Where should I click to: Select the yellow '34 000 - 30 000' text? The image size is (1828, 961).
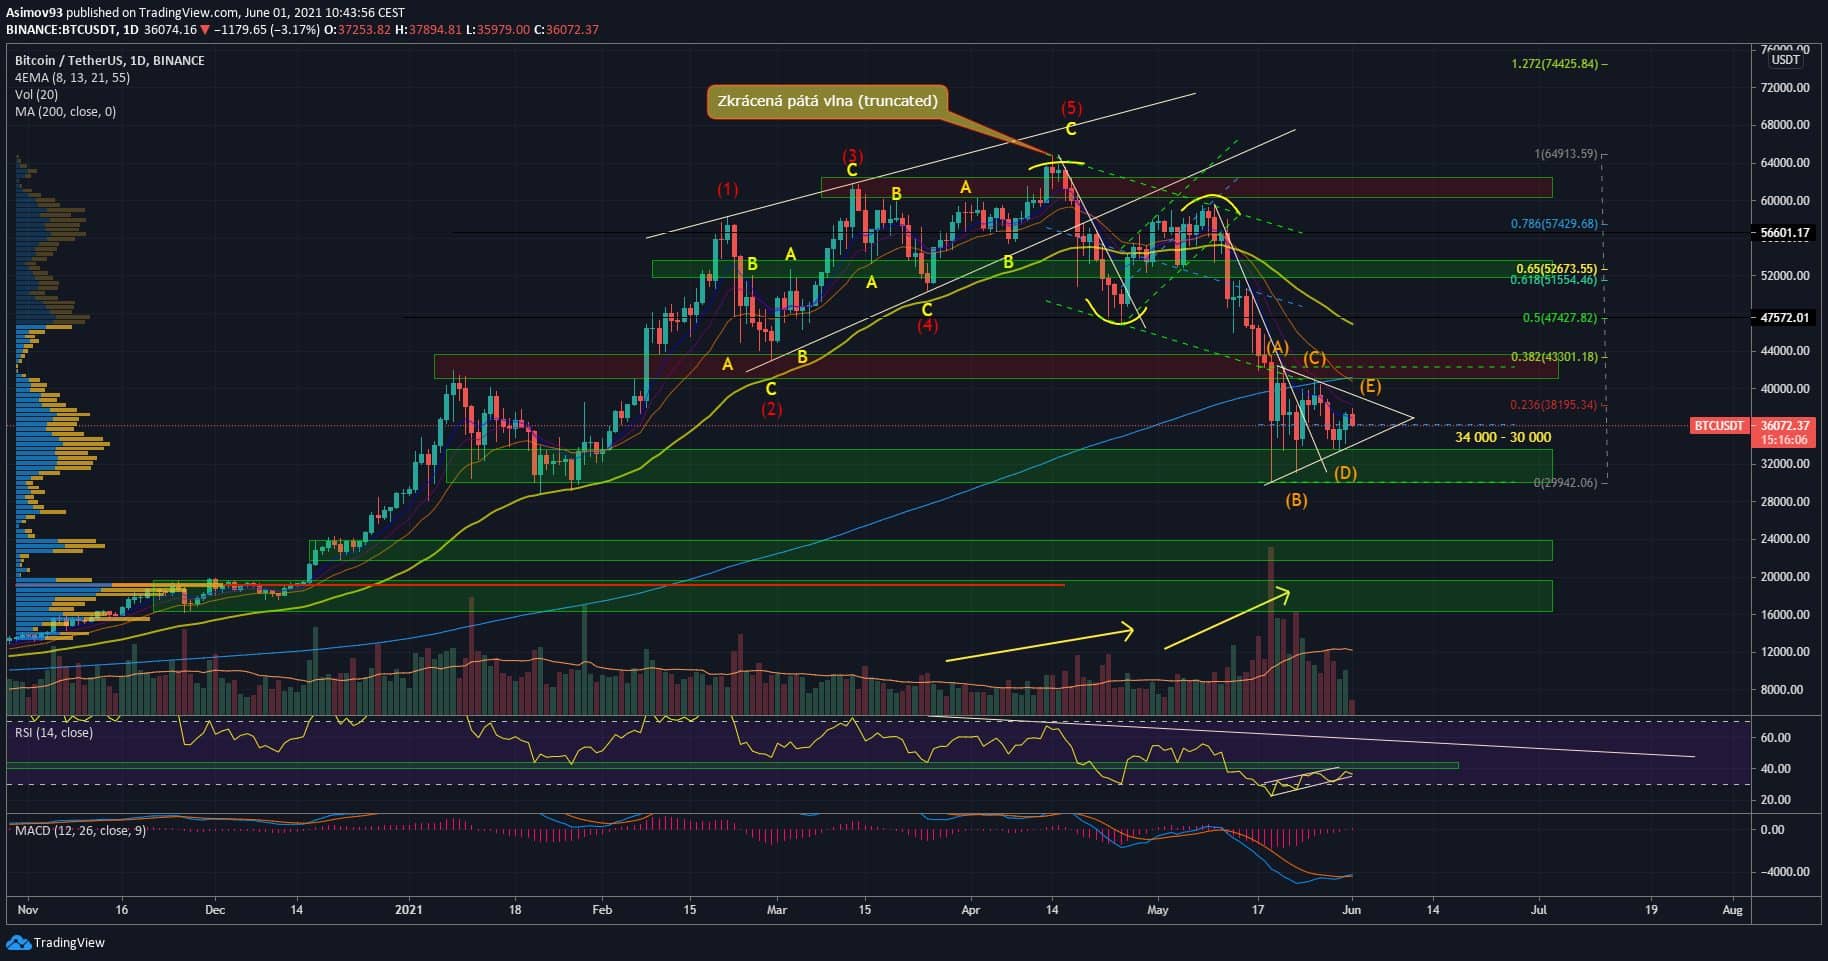(1503, 437)
